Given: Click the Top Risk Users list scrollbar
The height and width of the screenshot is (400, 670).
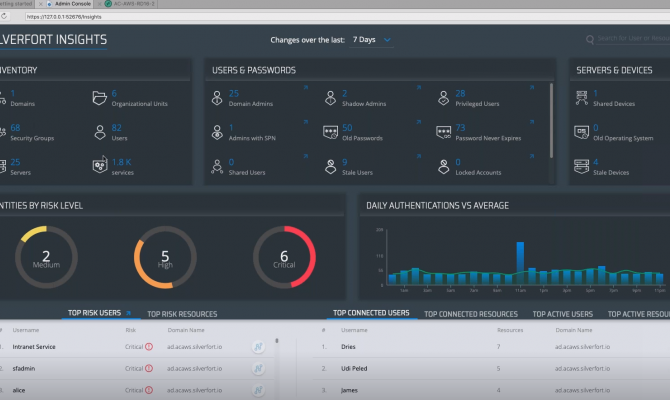Looking at the screenshot, I should [277, 341].
